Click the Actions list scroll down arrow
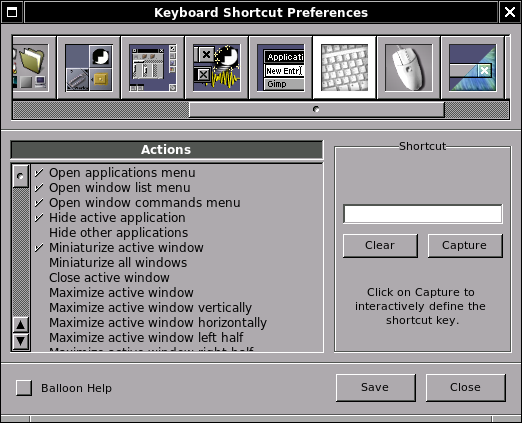The width and height of the screenshot is (522, 423). (x=21, y=341)
